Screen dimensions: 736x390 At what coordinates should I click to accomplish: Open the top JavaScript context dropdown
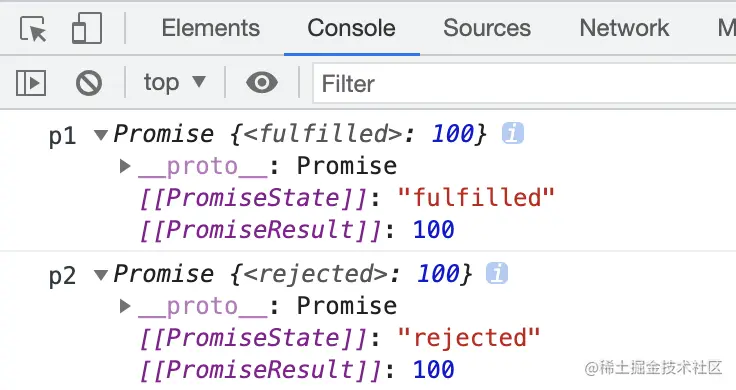pyautogui.click(x=175, y=83)
